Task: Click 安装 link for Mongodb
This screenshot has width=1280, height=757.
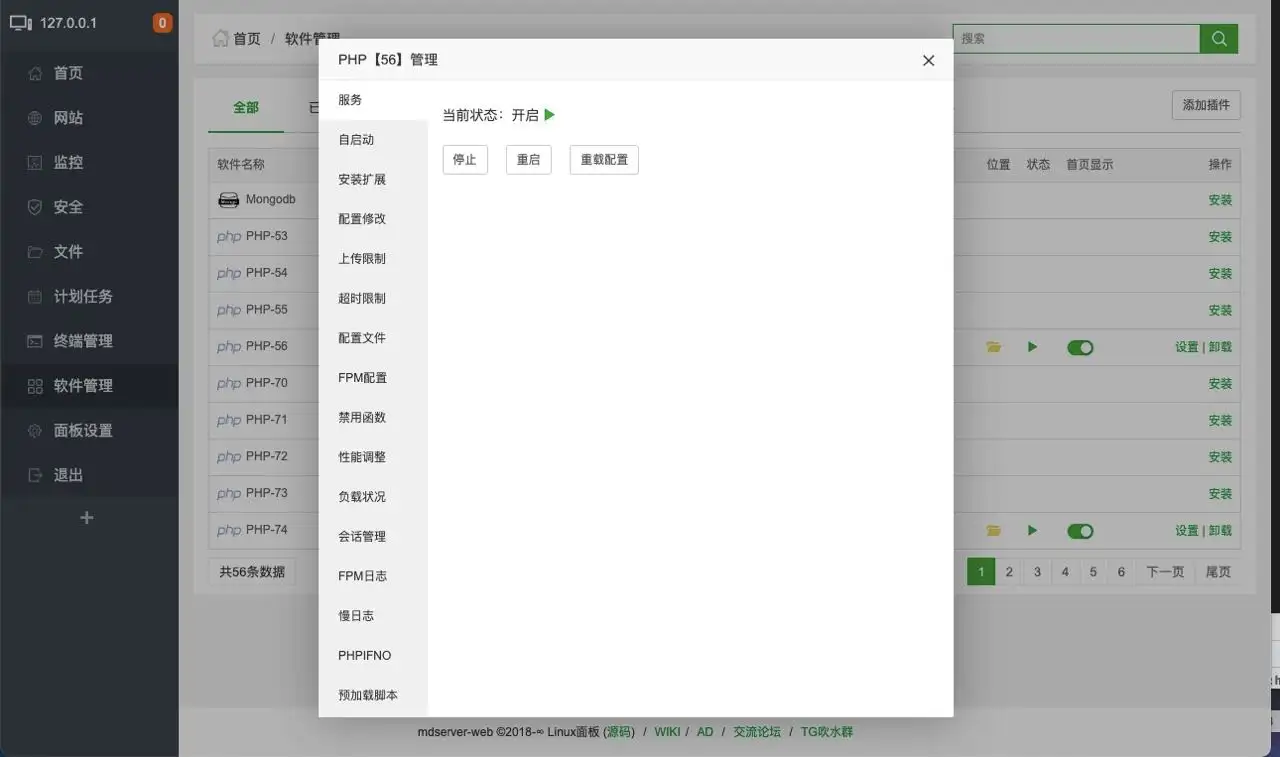Action: tap(1220, 200)
